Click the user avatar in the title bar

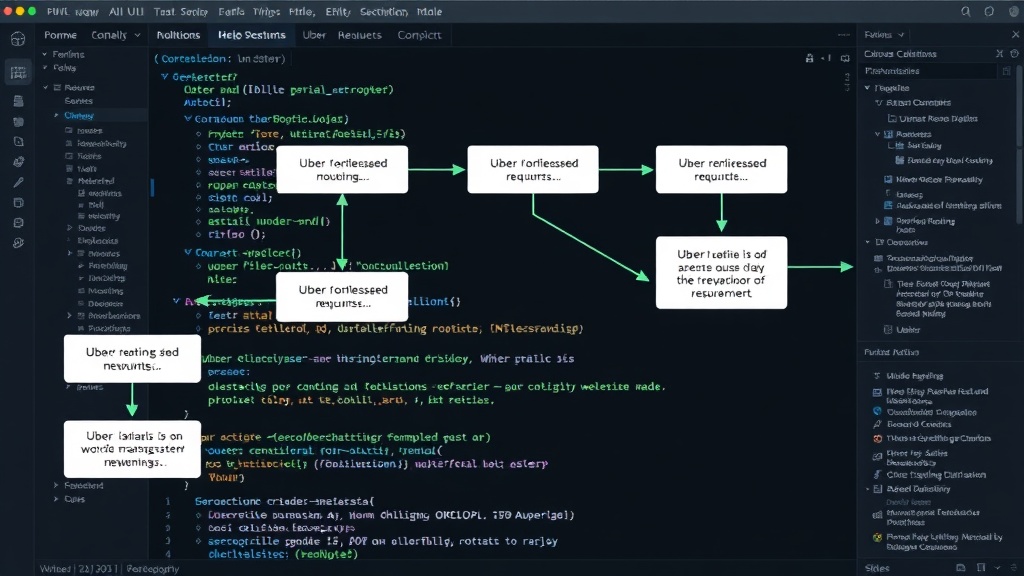(x=1013, y=12)
